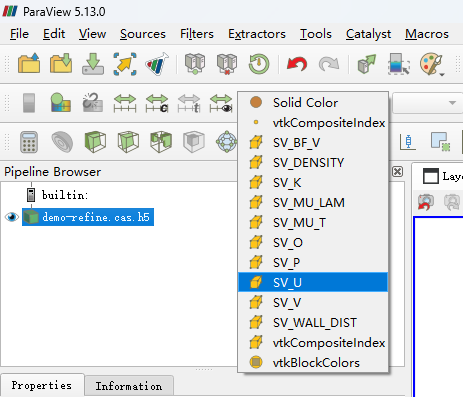Click the Extract selection cube arrow icon
463x397 pixels.
367,63
